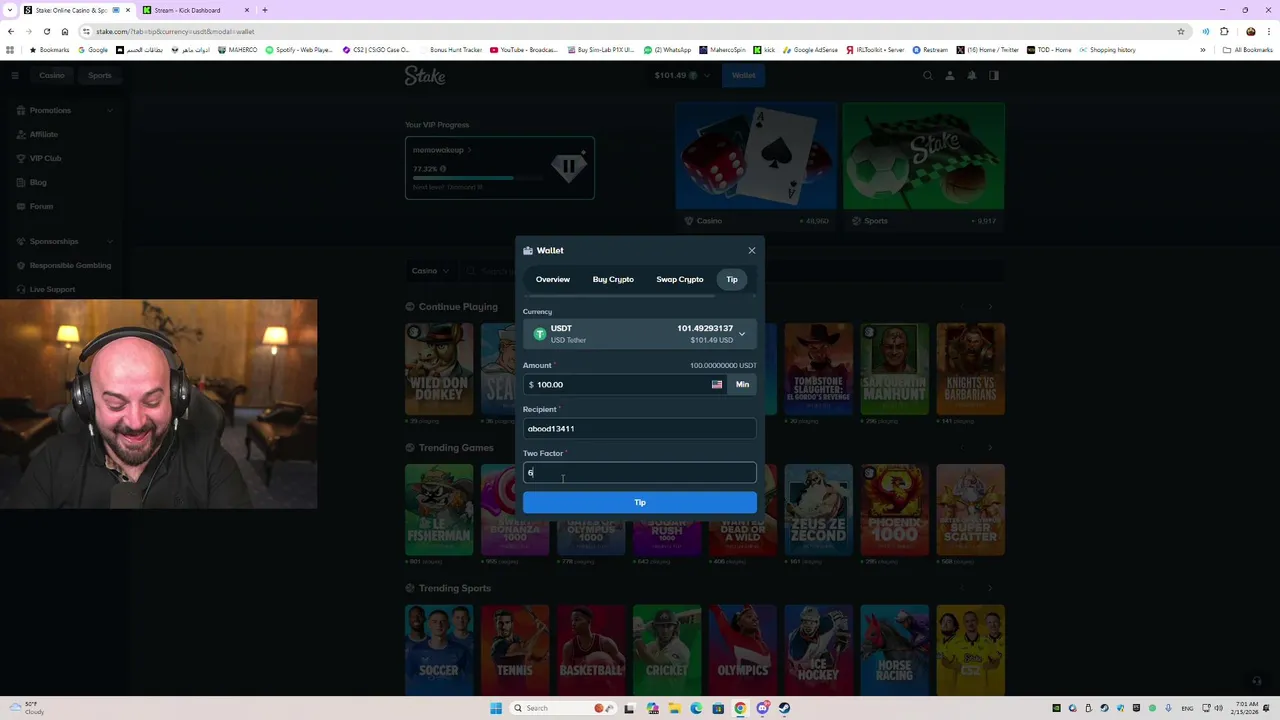The height and width of the screenshot is (720, 1280).
Task: Click the Stake logo in the header
Action: pos(425,75)
